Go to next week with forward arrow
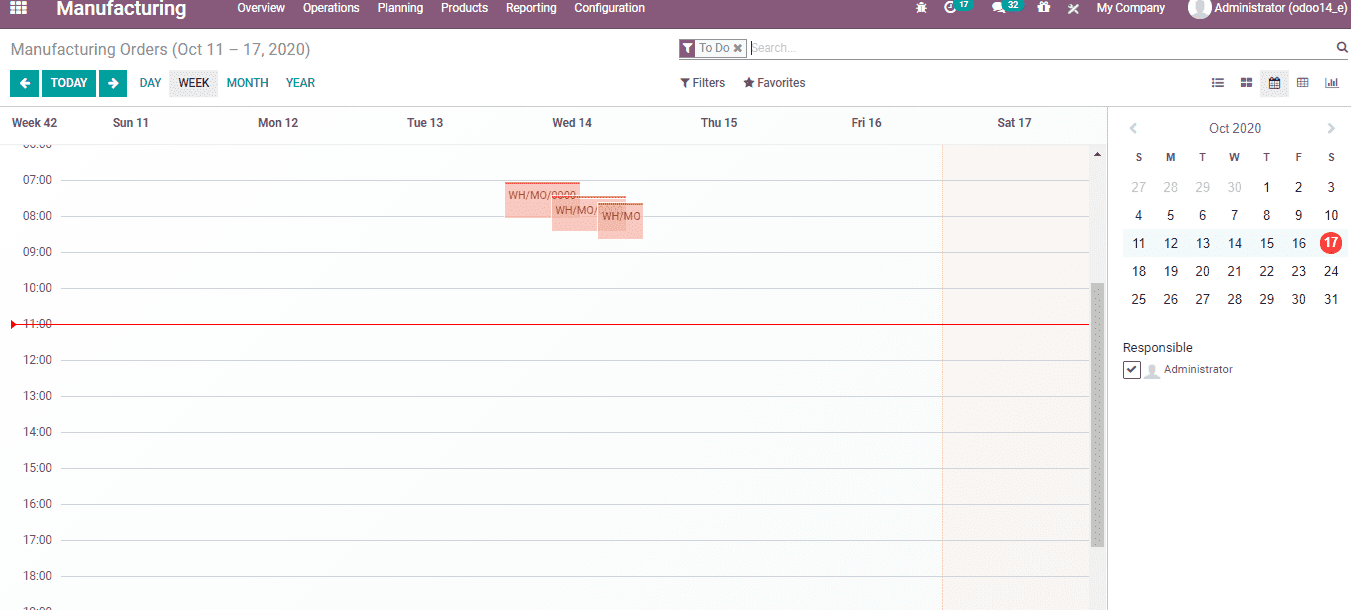 point(112,83)
